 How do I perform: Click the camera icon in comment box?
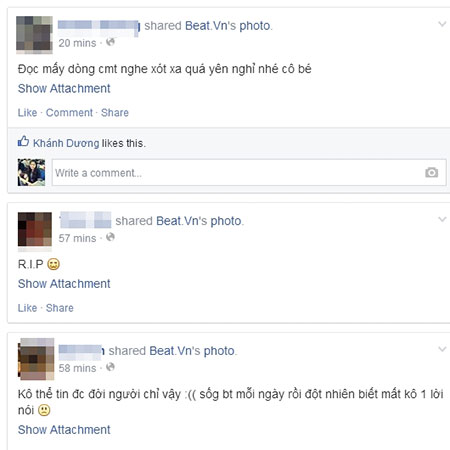pos(431,172)
